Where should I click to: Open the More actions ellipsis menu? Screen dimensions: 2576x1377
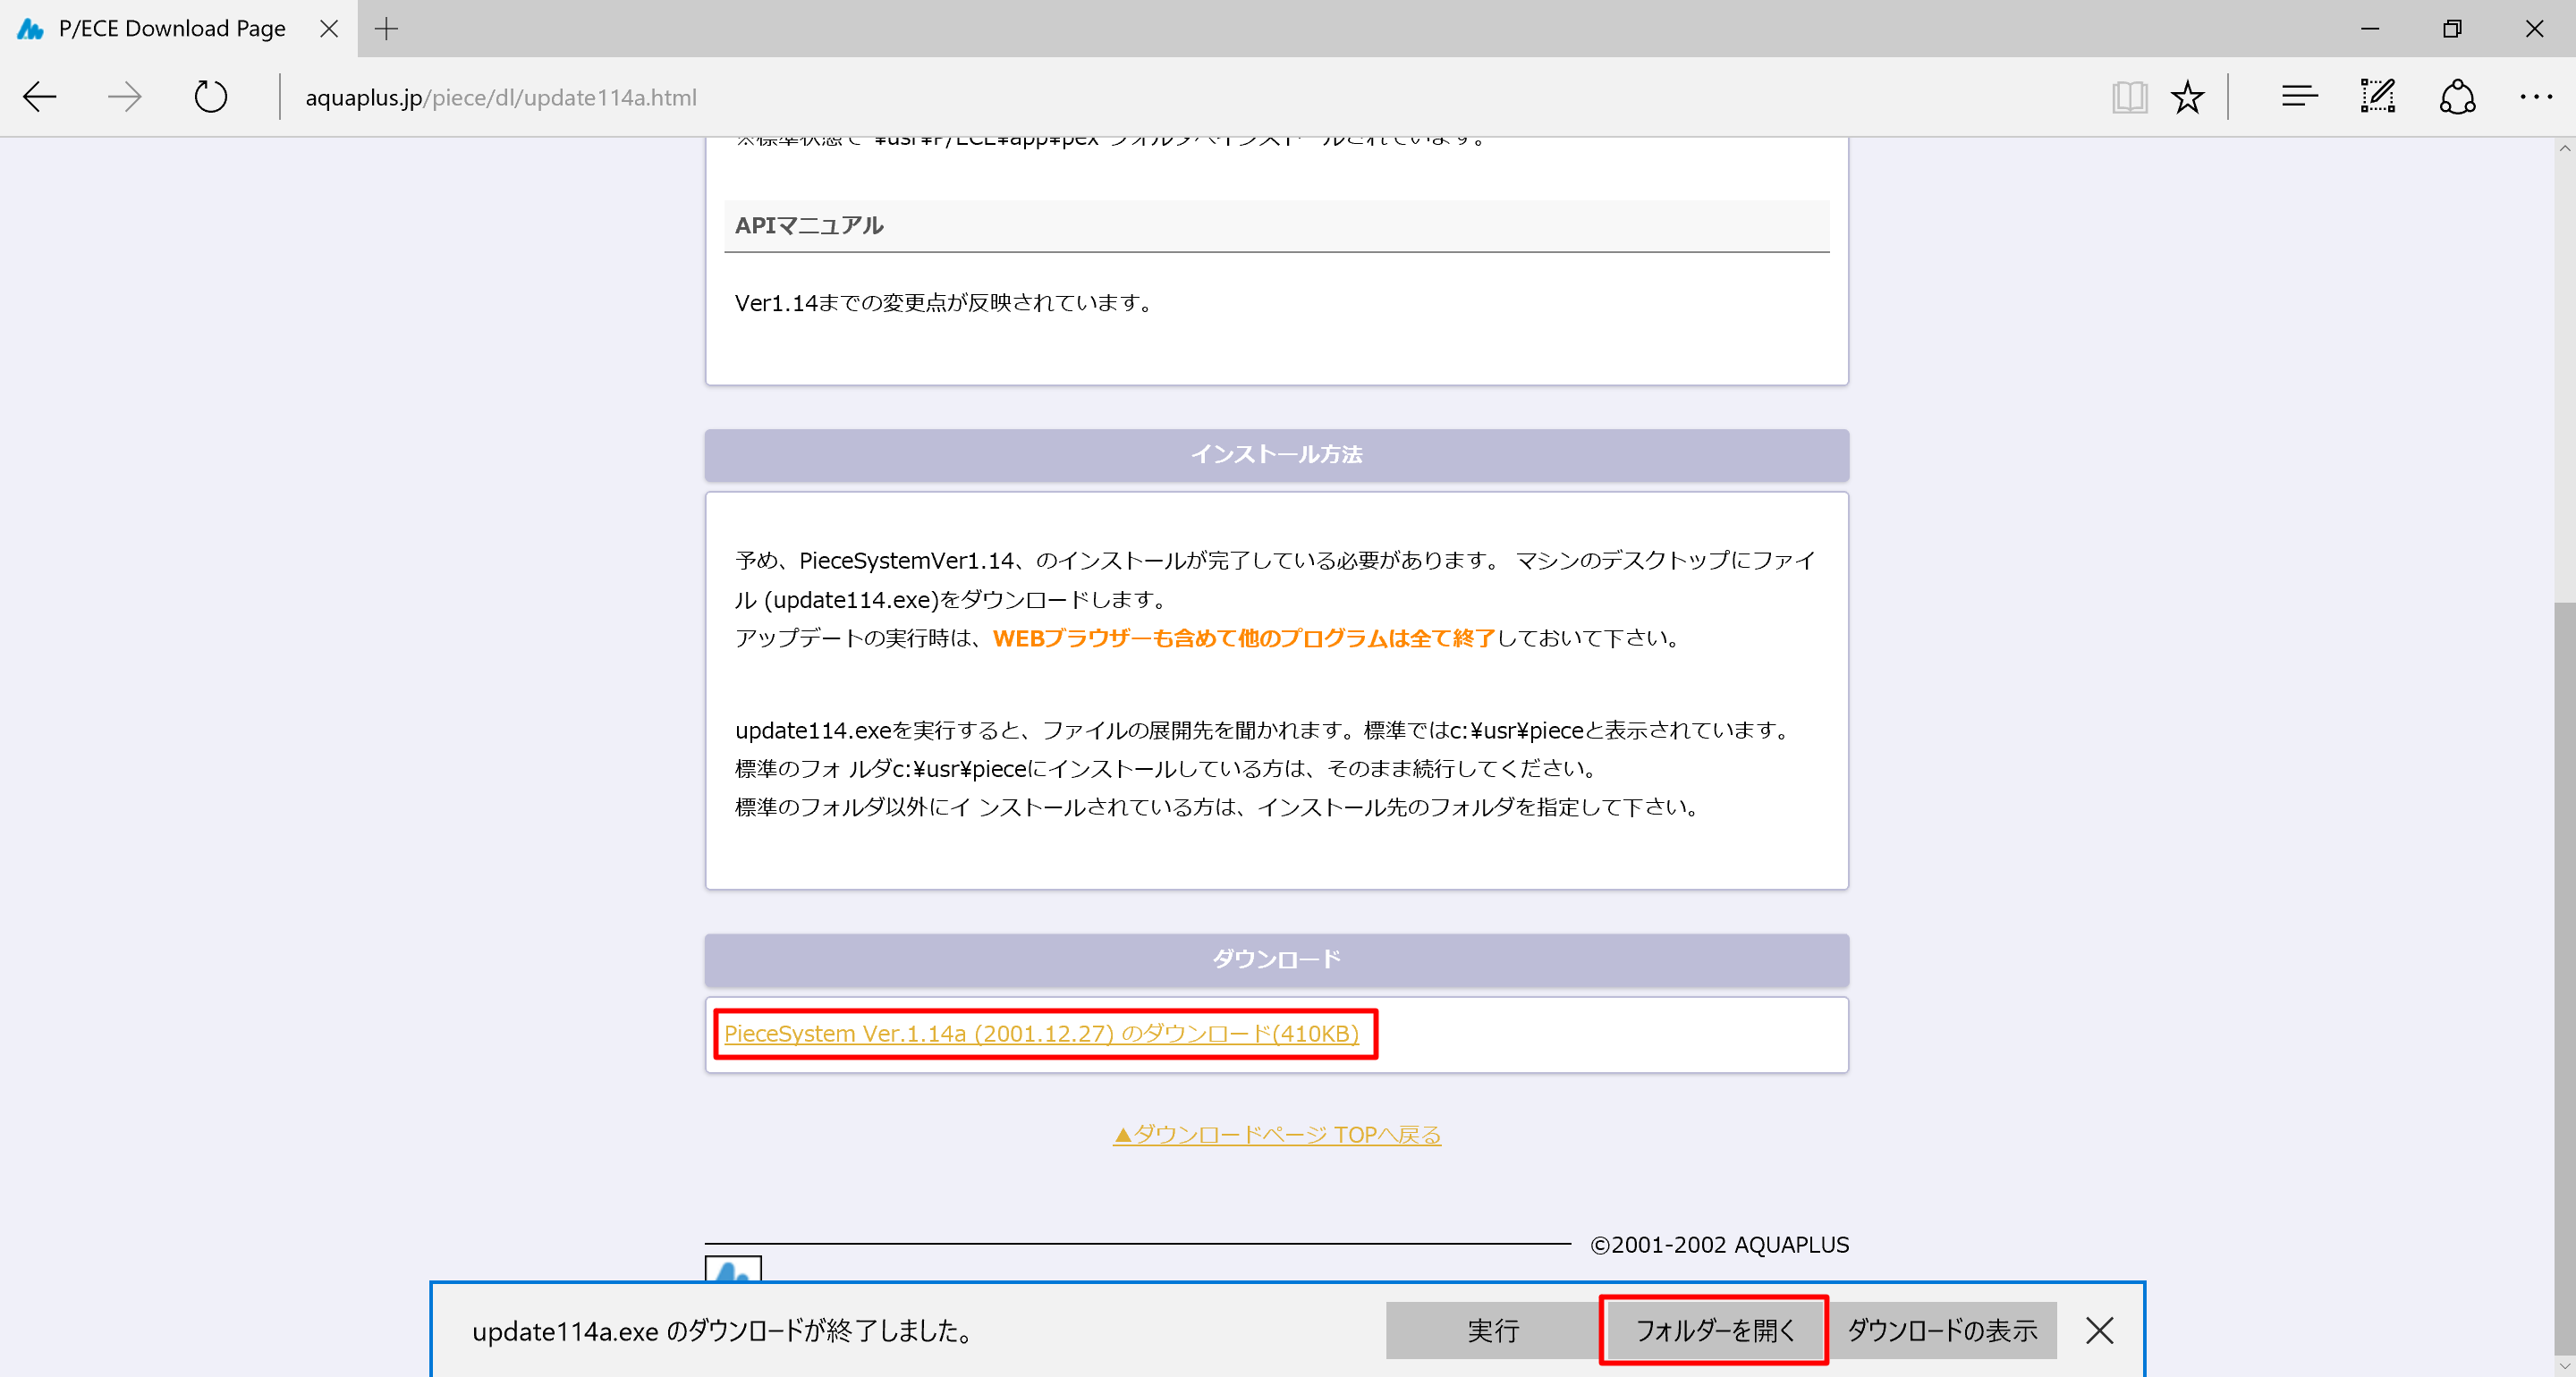(2536, 97)
